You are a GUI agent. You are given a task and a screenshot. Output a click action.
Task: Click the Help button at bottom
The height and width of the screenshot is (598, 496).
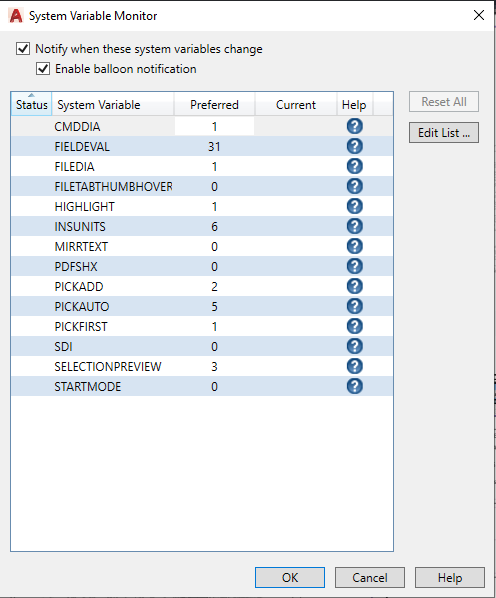[450, 577]
